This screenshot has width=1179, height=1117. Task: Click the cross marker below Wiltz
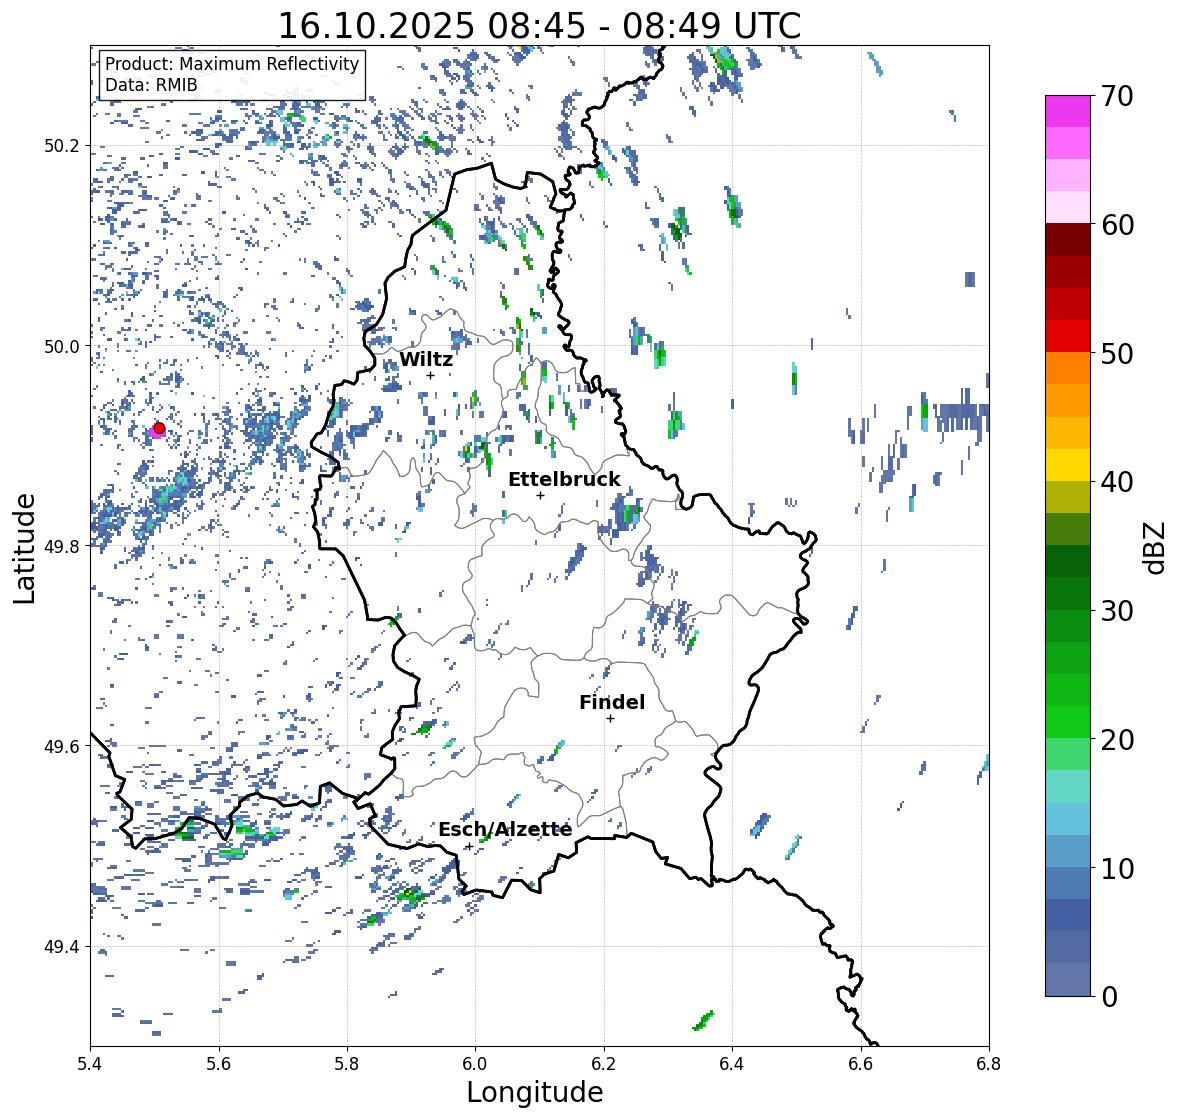point(430,375)
